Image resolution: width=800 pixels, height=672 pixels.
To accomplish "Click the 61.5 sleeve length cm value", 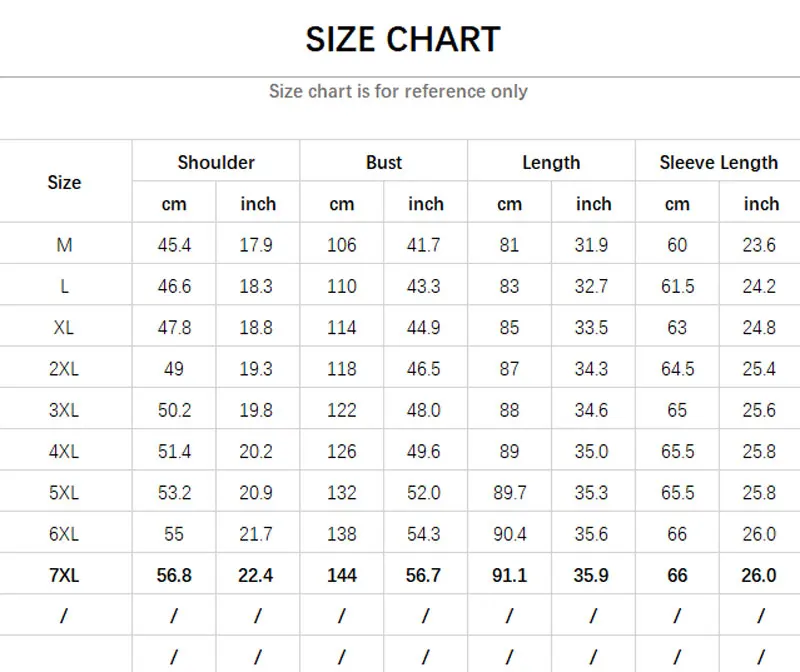I will (677, 287).
